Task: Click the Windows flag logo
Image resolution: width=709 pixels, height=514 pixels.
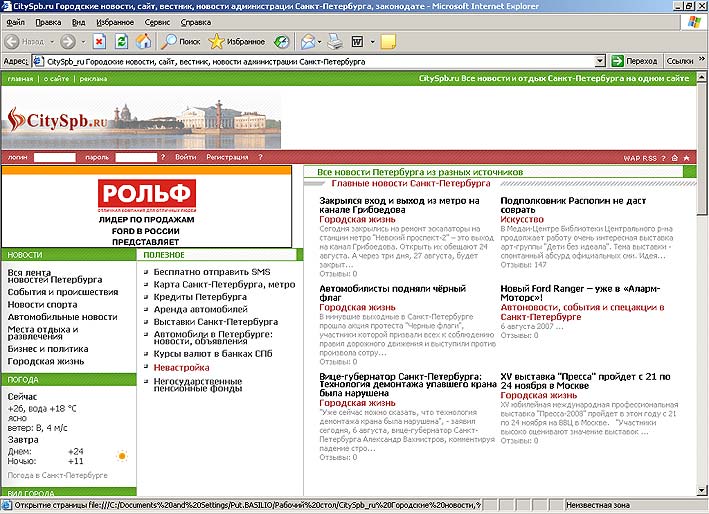Action: click(x=694, y=22)
